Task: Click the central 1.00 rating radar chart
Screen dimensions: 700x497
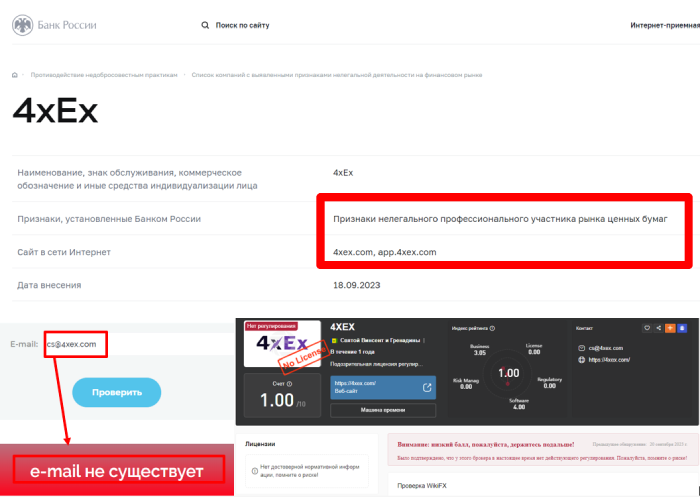Action: [508, 373]
